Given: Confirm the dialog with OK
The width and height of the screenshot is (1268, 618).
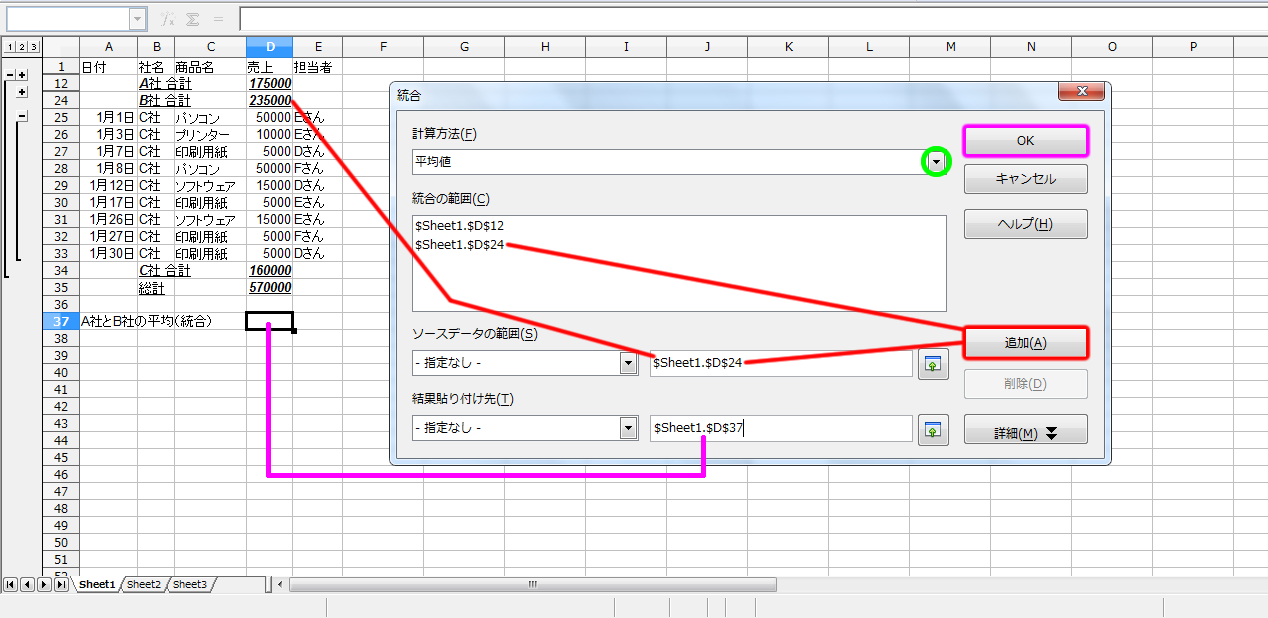Looking at the screenshot, I should pos(1025,141).
